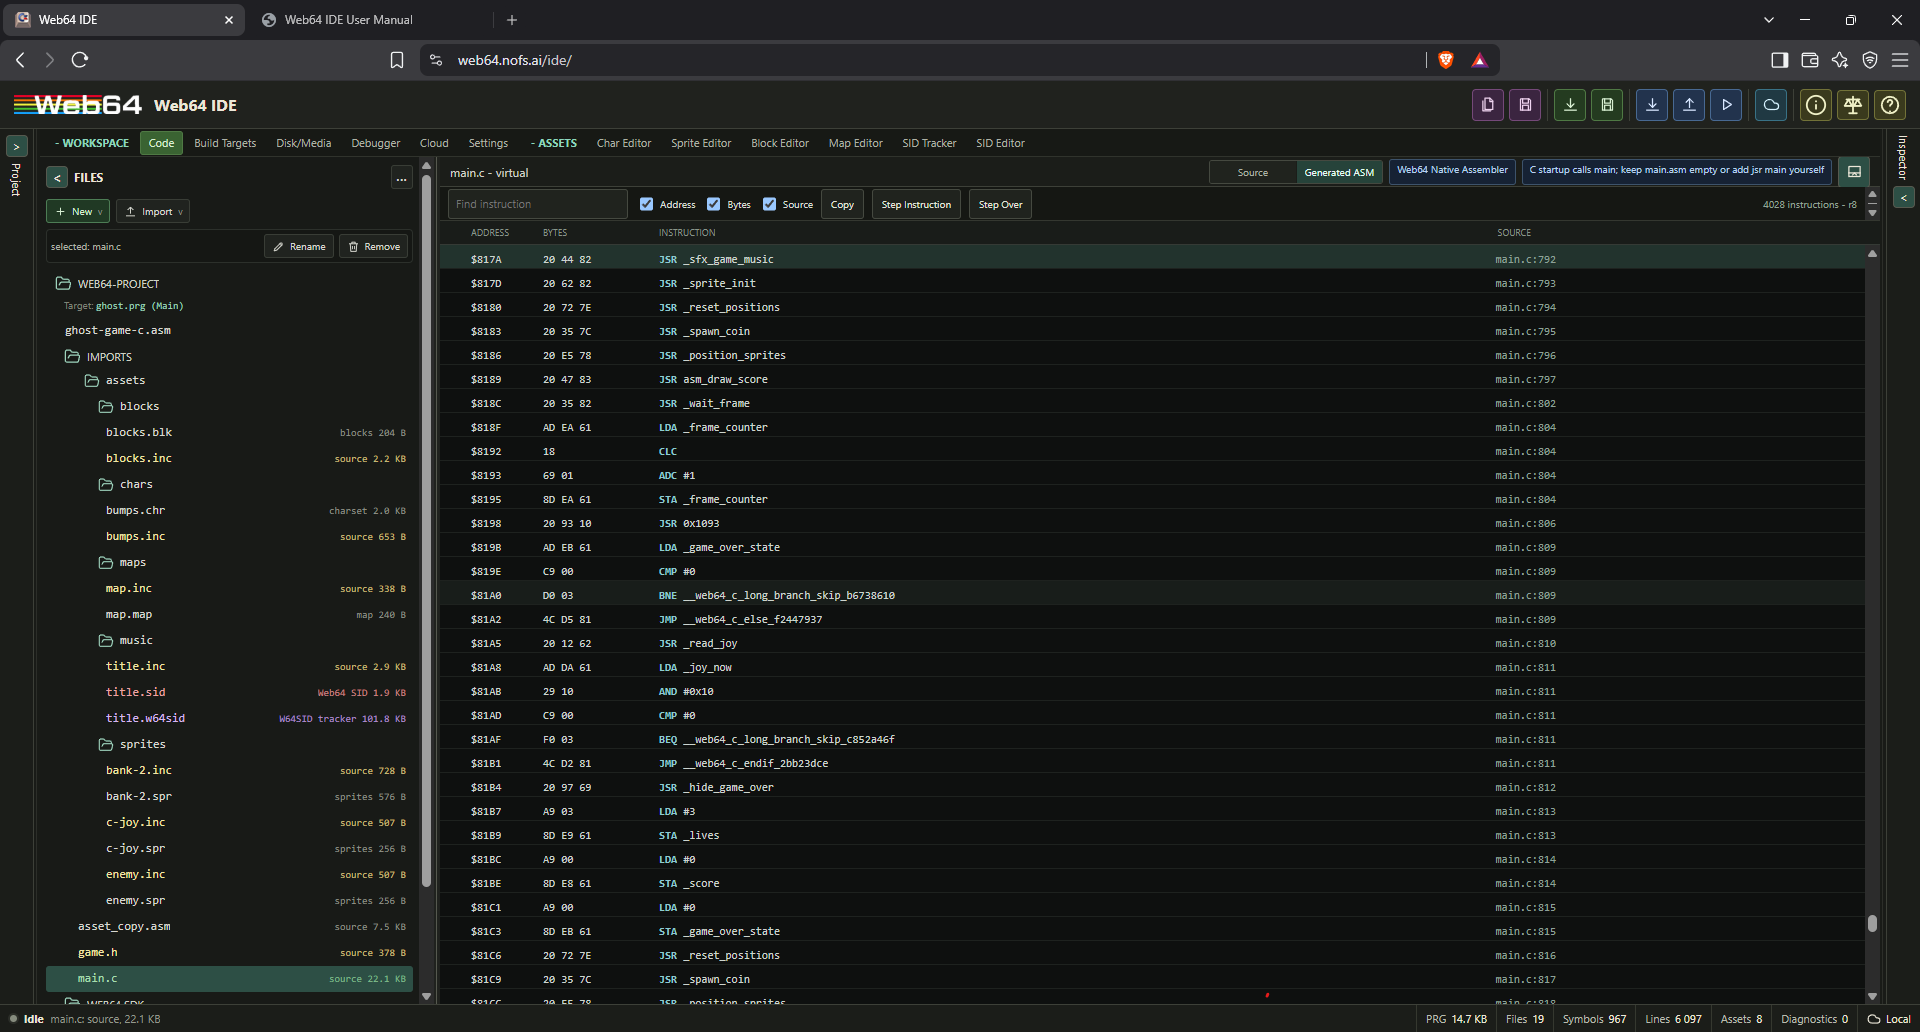Open the New file dropdown
The height and width of the screenshot is (1032, 1920).
tap(79, 211)
